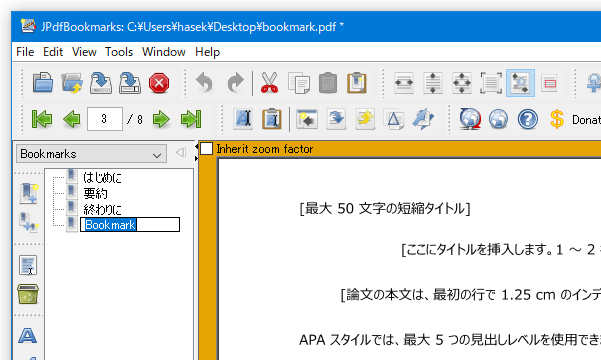Toggle Inherit zoom factor checkbox
This screenshot has height=360, width=601.
(207, 149)
